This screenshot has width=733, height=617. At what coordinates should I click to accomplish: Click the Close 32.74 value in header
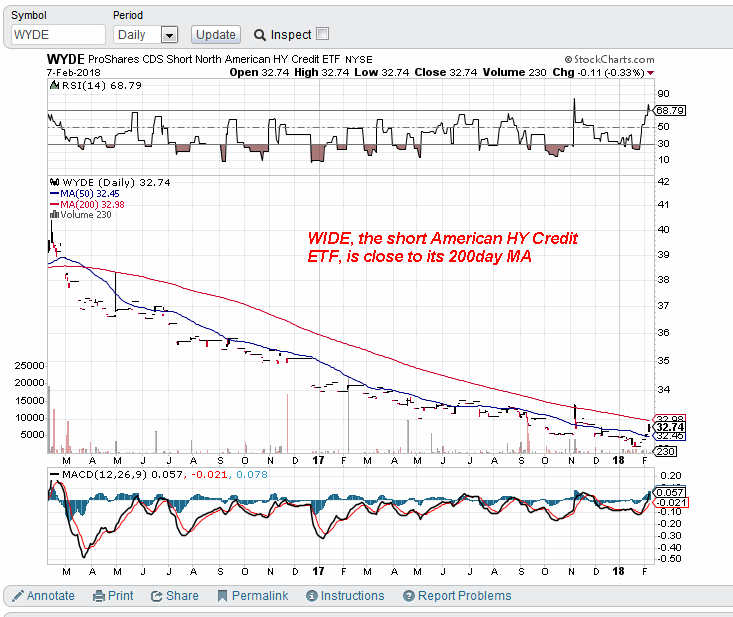446,72
